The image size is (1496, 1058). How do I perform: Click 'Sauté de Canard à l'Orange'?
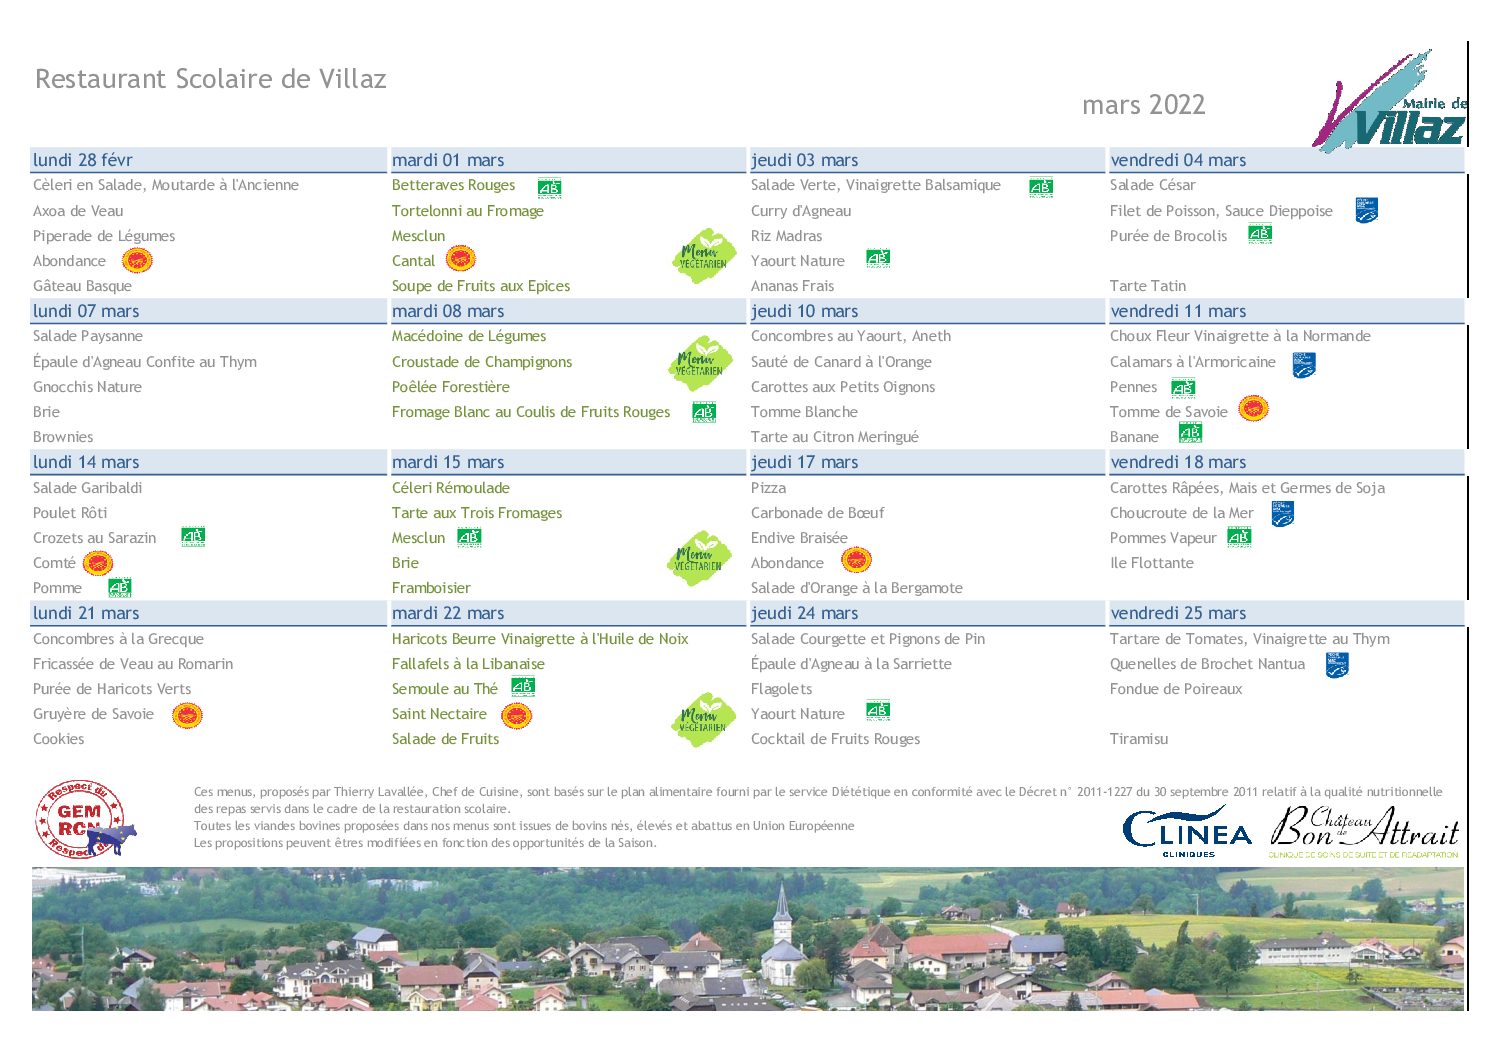pos(841,362)
